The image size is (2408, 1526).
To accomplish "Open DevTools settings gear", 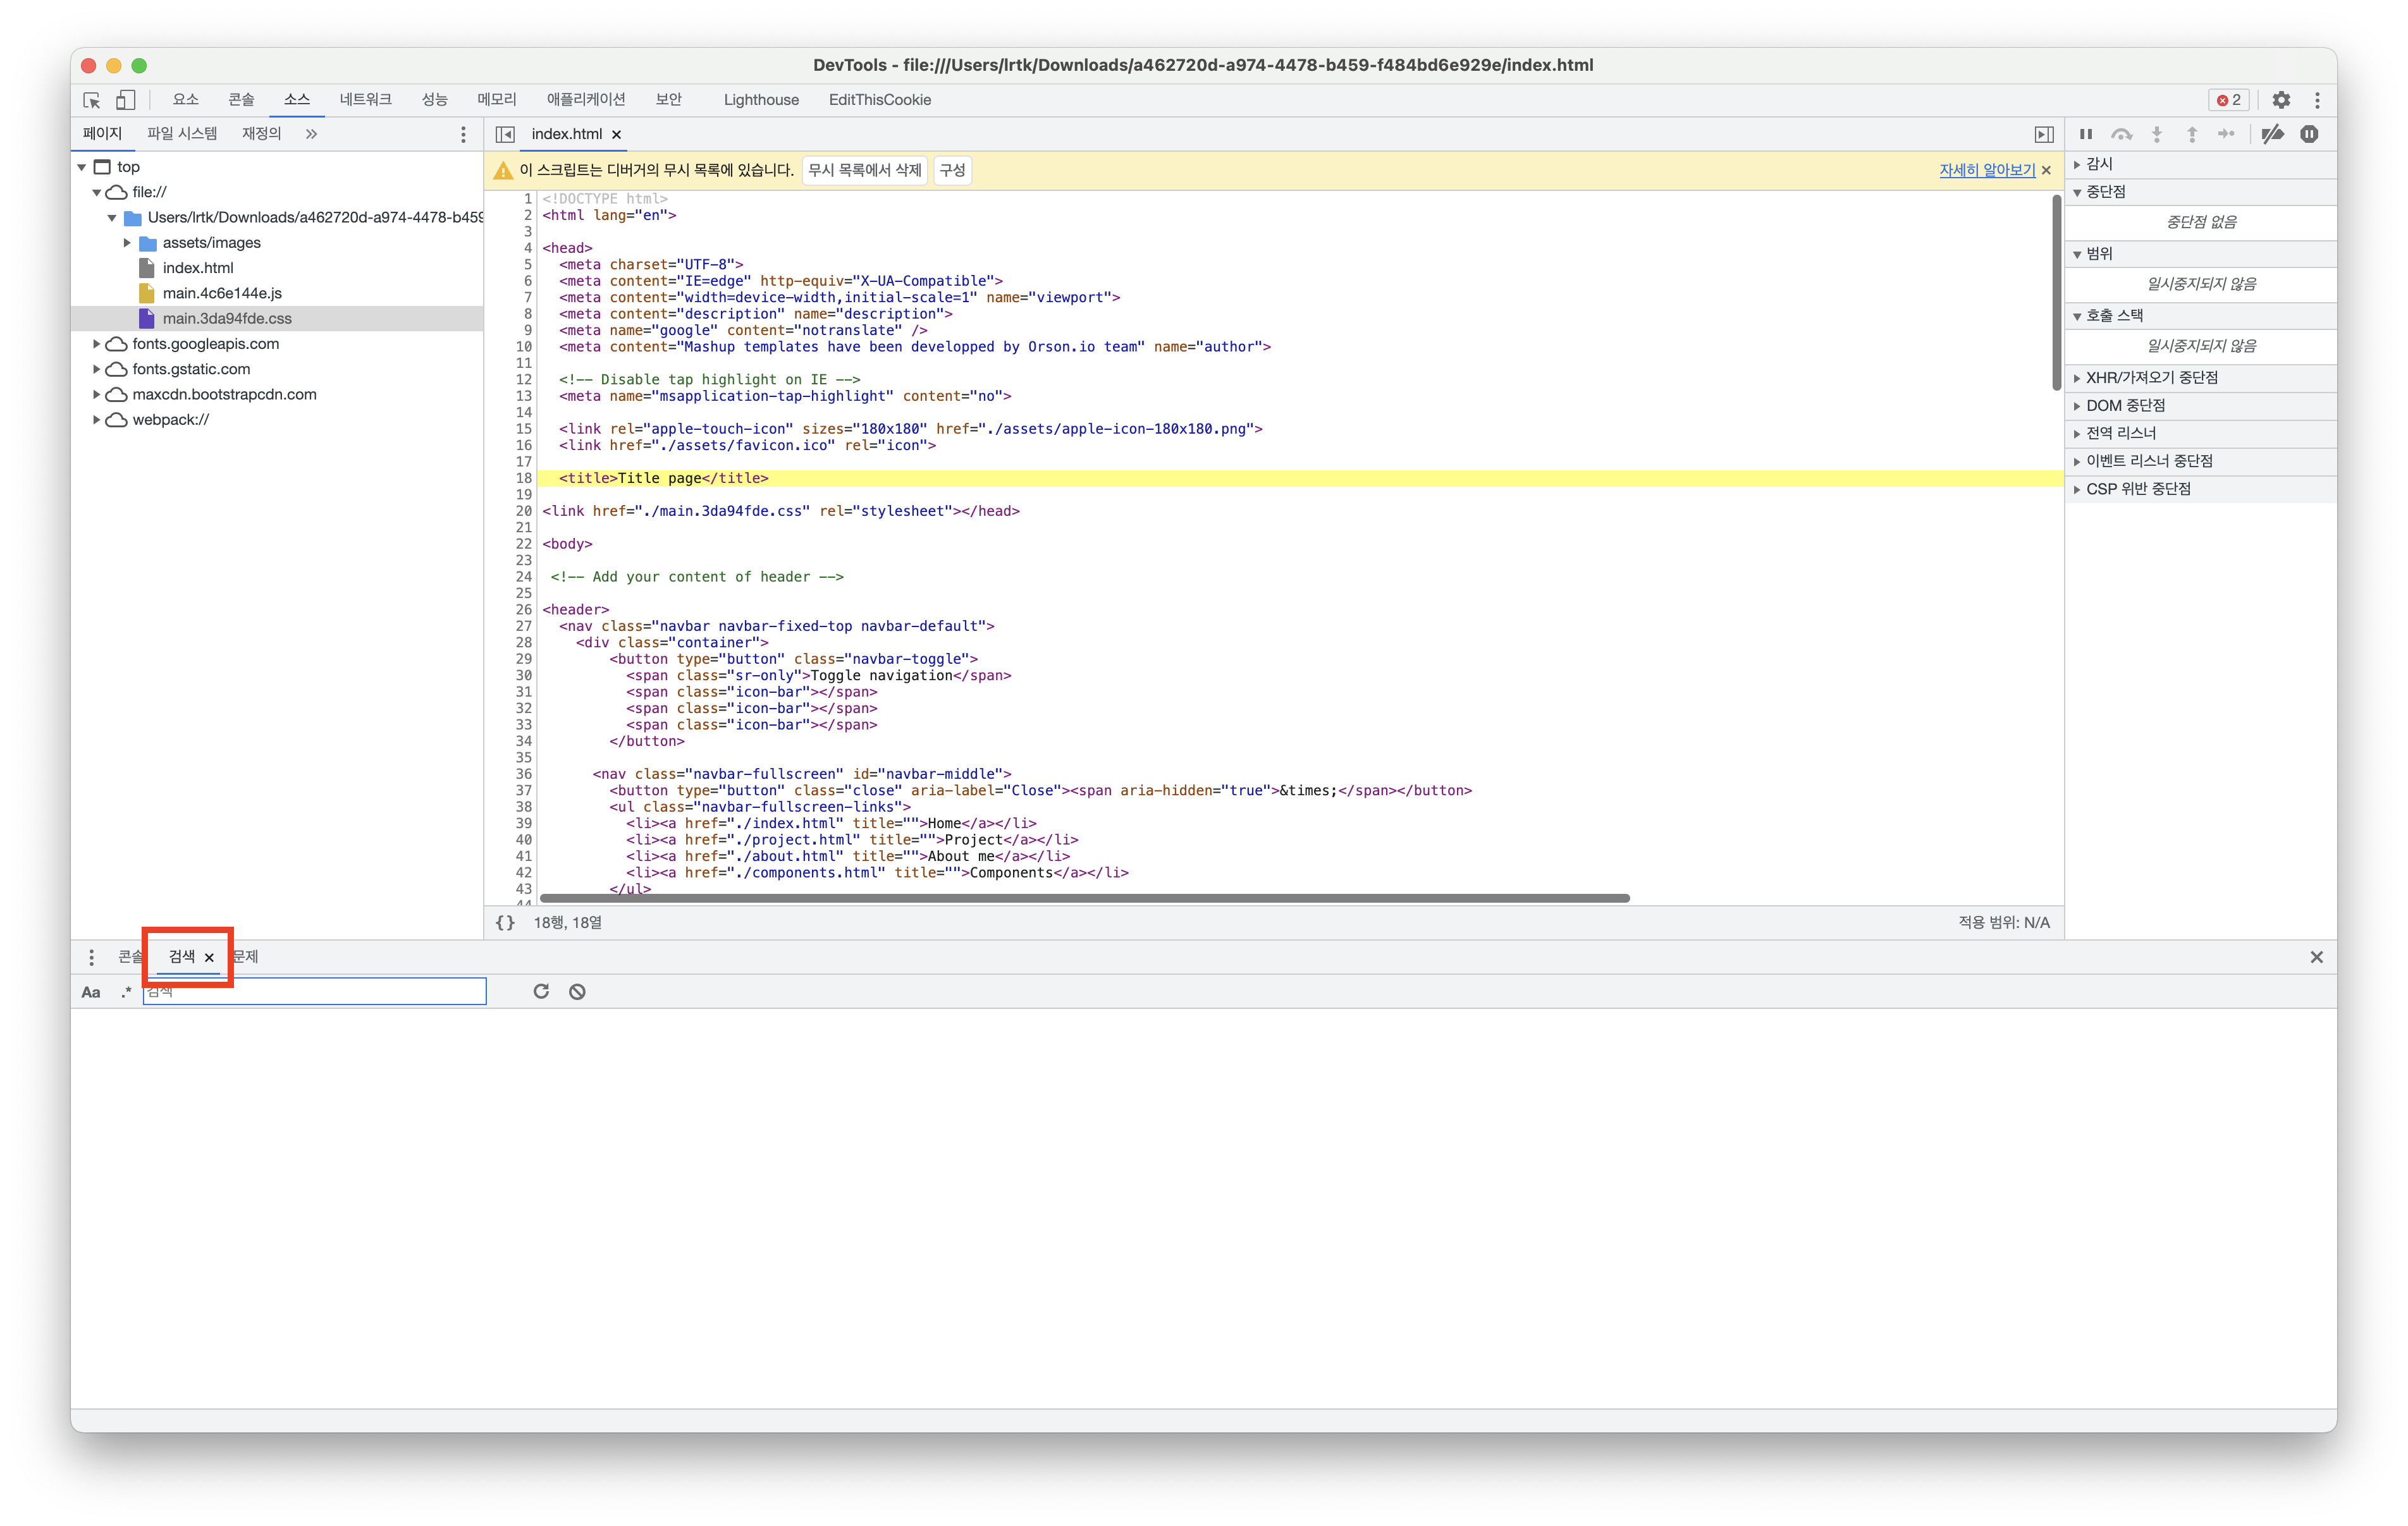I will [2280, 100].
